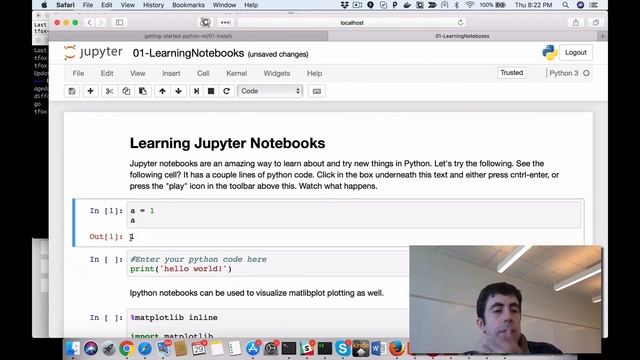Image resolution: width=640 pixels, height=360 pixels.
Task: Open Chrome from the Dock
Action: point(127,349)
